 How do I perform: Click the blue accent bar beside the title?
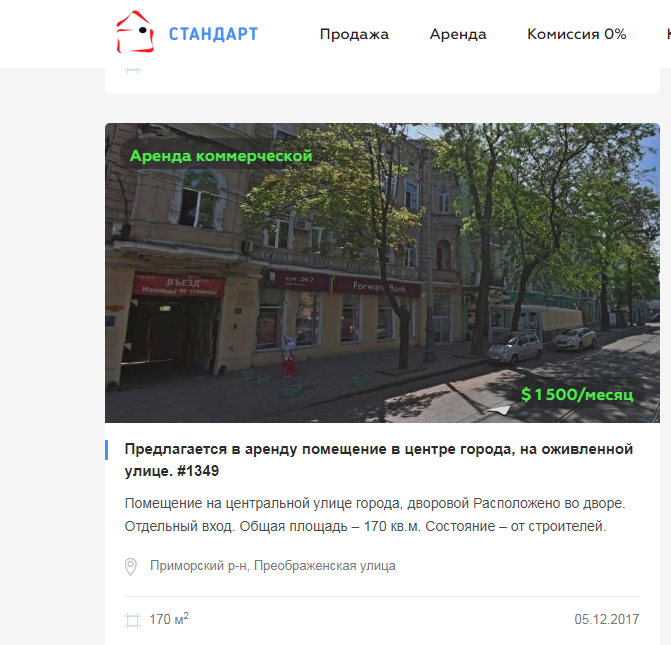106,450
